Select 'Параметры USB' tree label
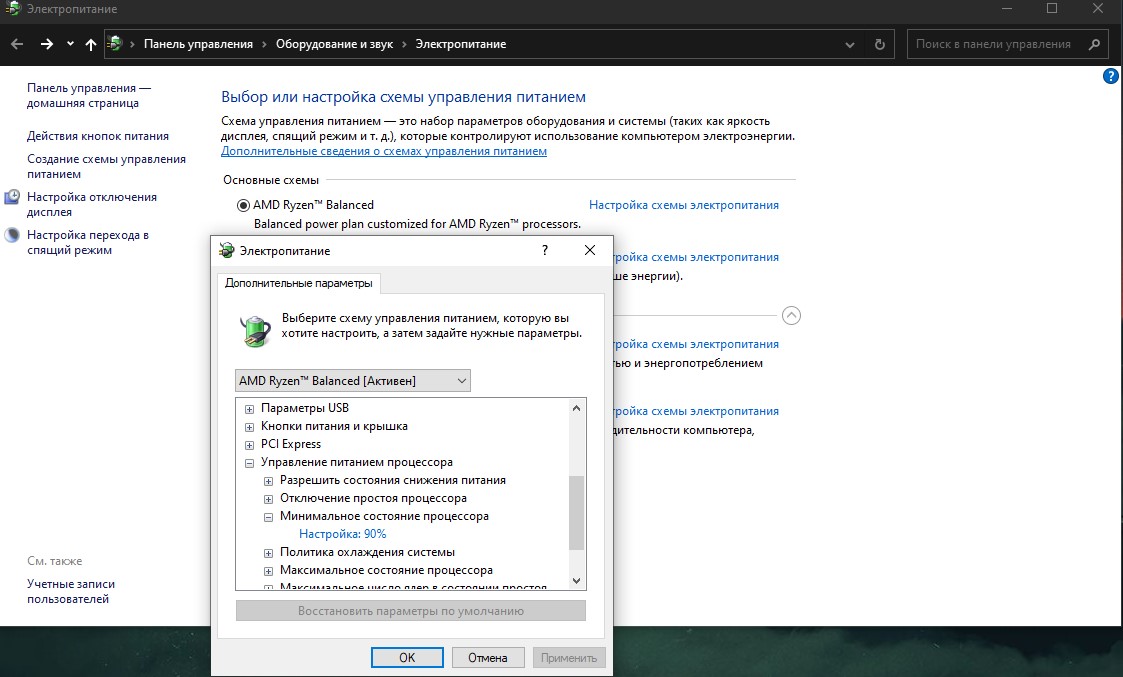This screenshot has height=677, width=1123. [304, 408]
